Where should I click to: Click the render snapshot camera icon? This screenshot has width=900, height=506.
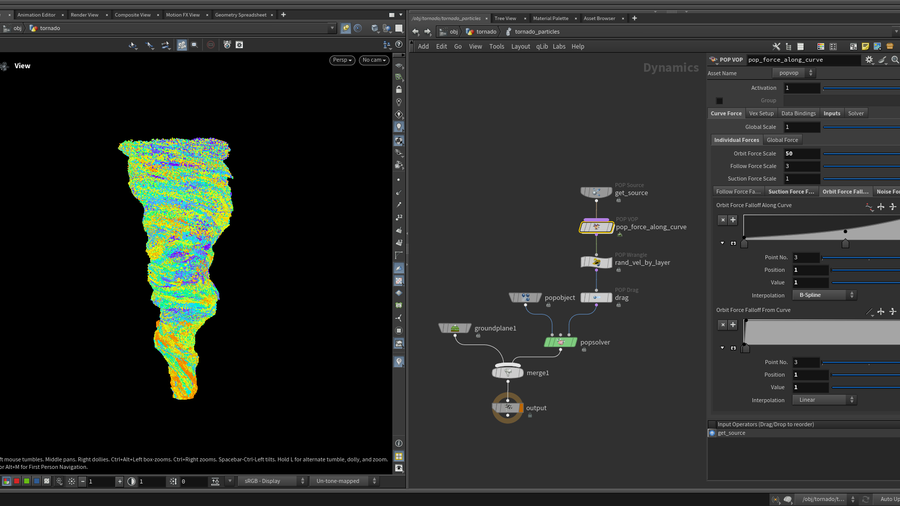240,45
